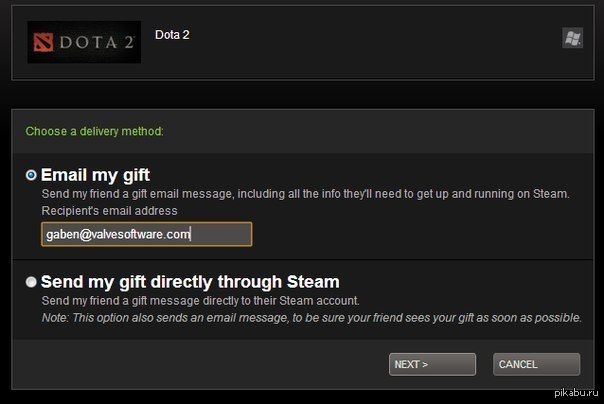
Task: Click the DOTA 2 wordmark in banner
Action: pyautogui.click(x=97, y=42)
